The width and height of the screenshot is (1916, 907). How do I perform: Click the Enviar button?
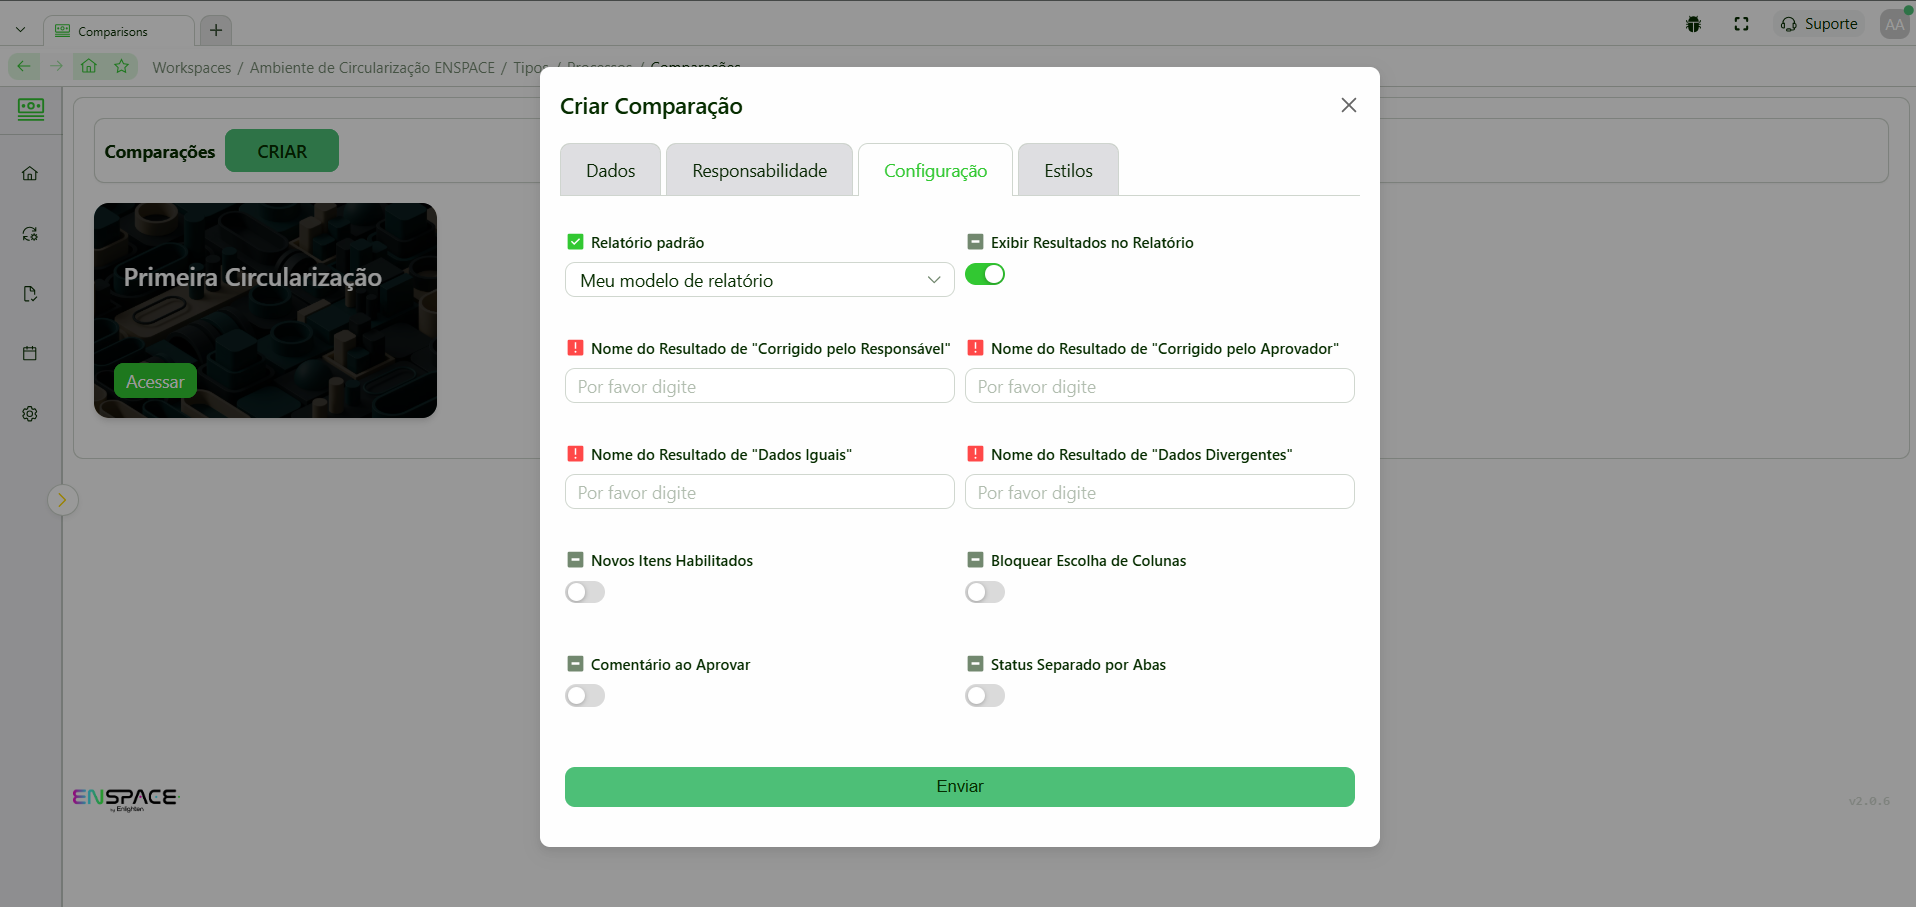pyautogui.click(x=959, y=787)
